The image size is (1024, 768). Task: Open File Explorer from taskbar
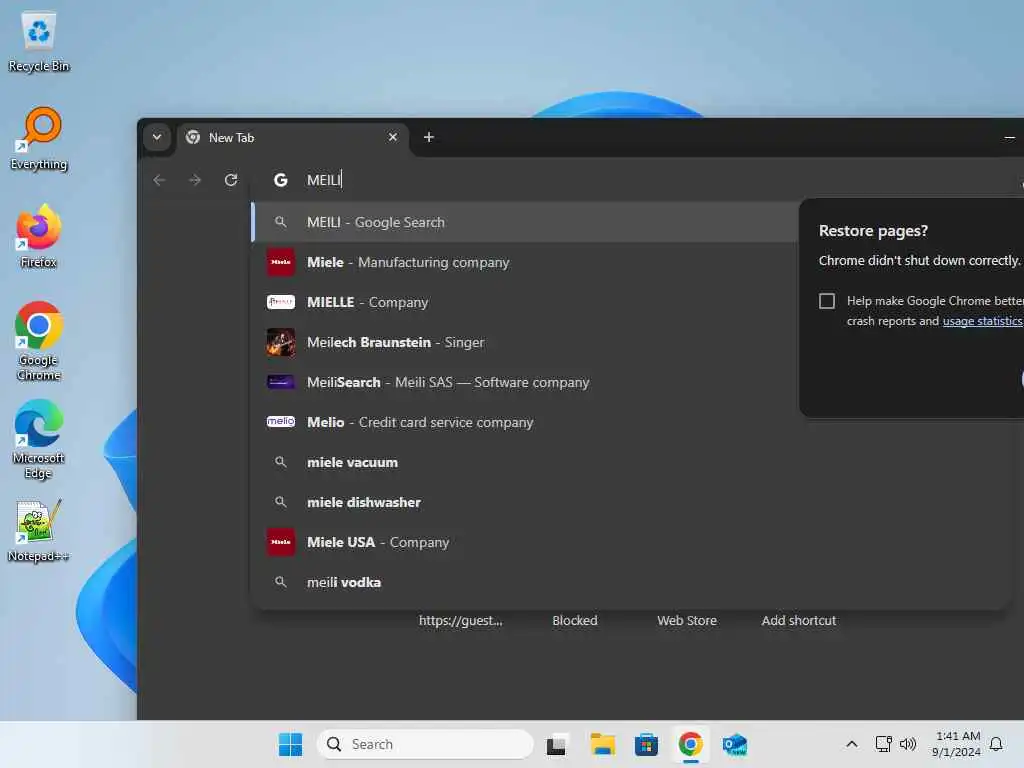point(602,744)
